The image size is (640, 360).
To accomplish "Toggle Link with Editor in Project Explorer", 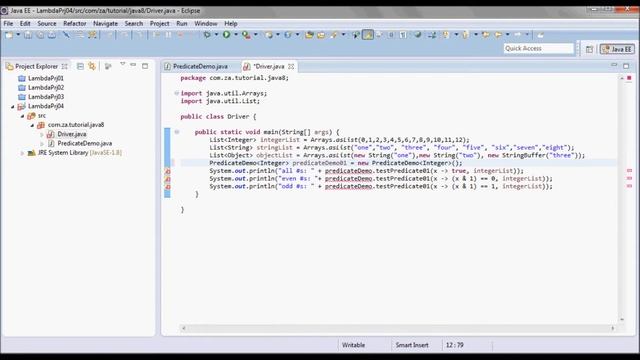I will [92, 66].
